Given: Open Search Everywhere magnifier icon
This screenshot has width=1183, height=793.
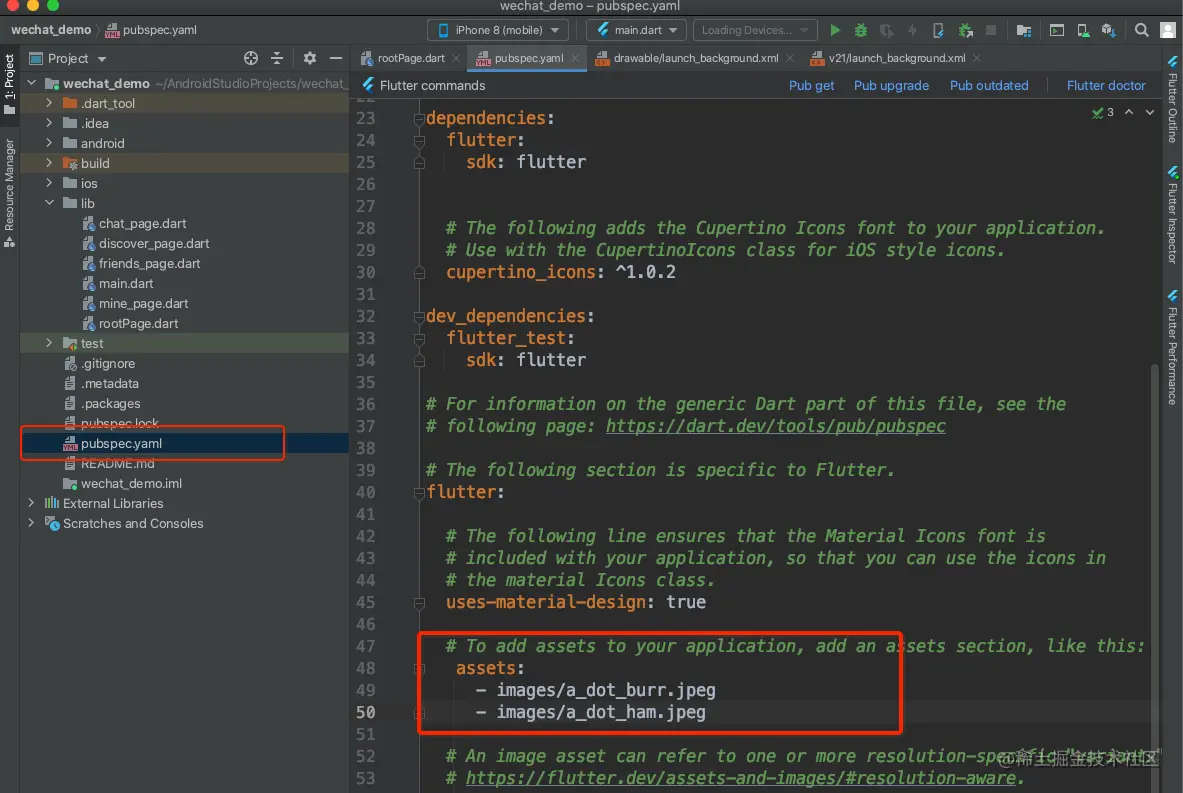Looking at the screenshot, I should click(1142, 30).
